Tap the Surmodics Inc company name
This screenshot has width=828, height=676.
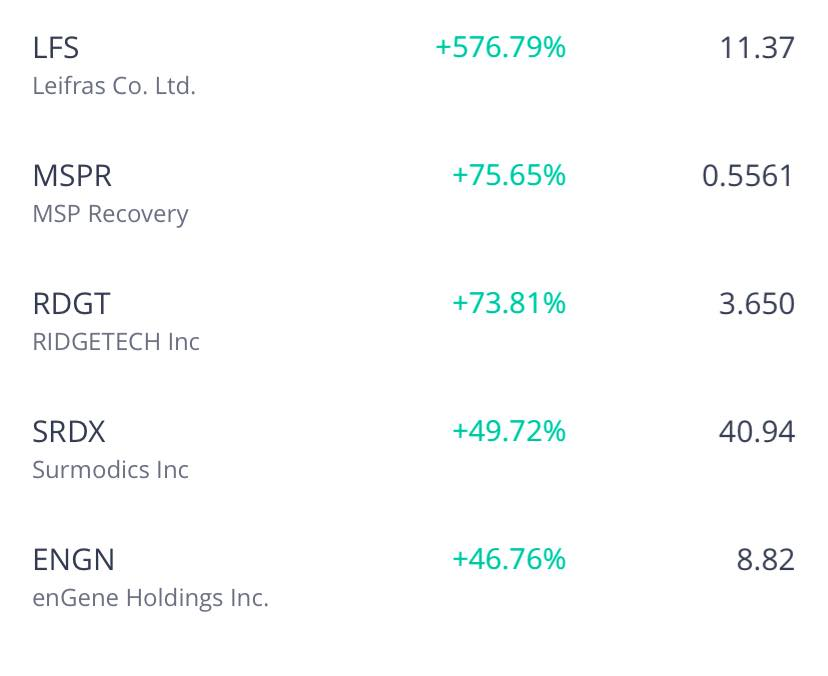point(110,470)
